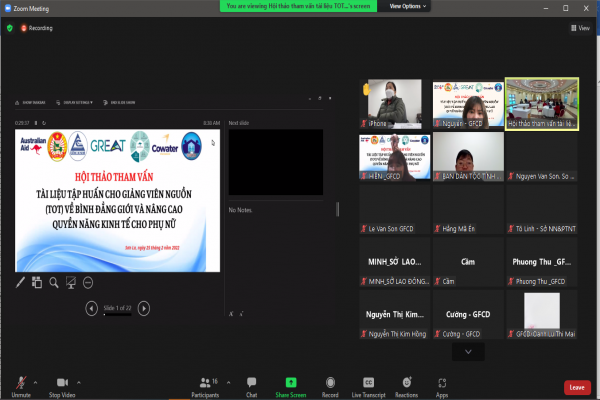Screen dimensions: 600x400
Task: Click the red Leave button
Action: point(577,387)
